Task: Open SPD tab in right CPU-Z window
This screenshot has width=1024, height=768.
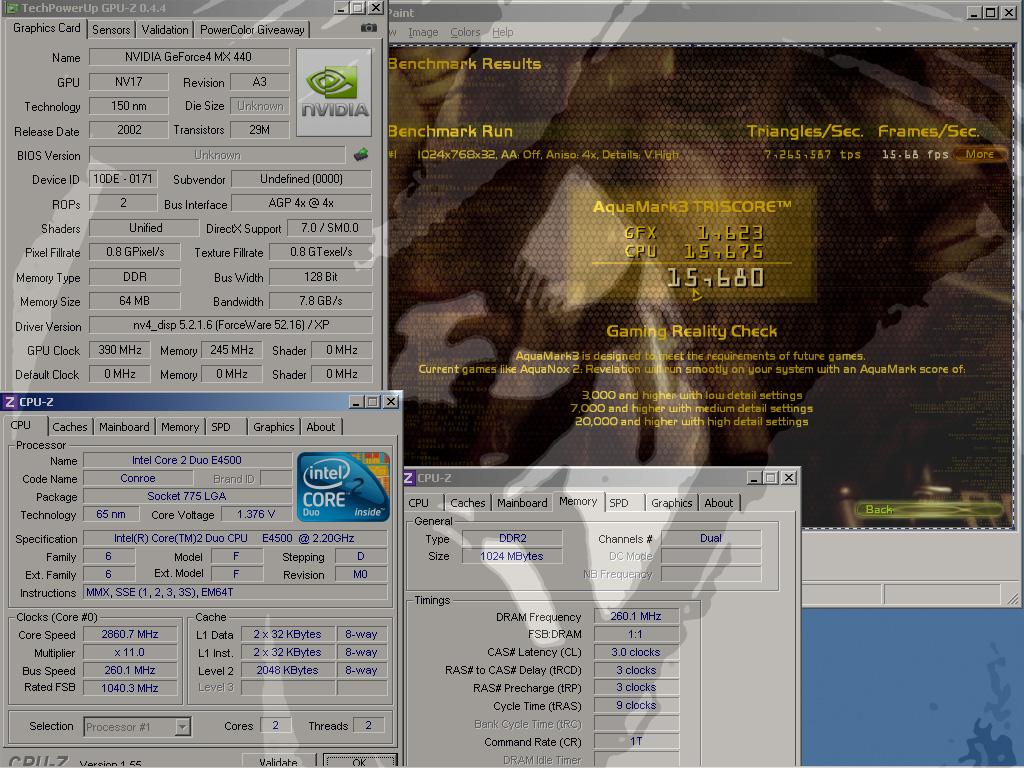Action: 619,503
